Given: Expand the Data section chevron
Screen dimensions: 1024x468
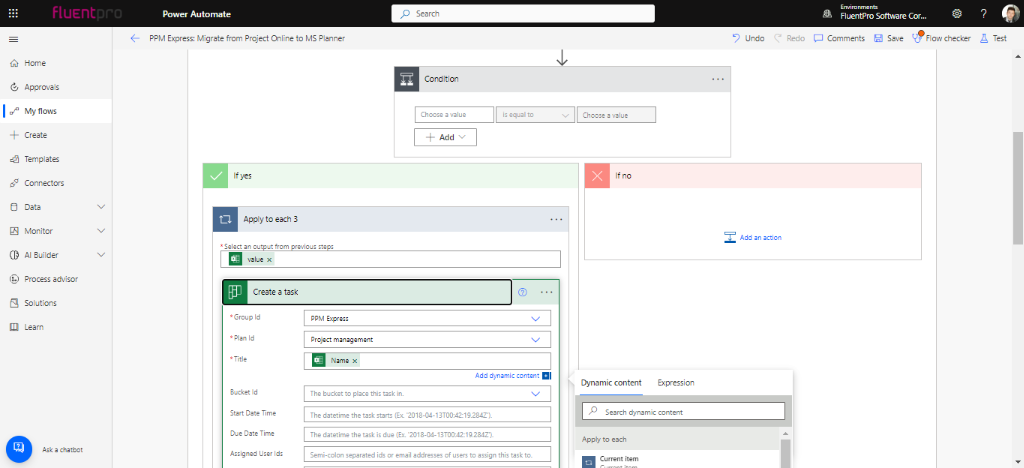Looking at the screenshot, I should coord(101,207).
